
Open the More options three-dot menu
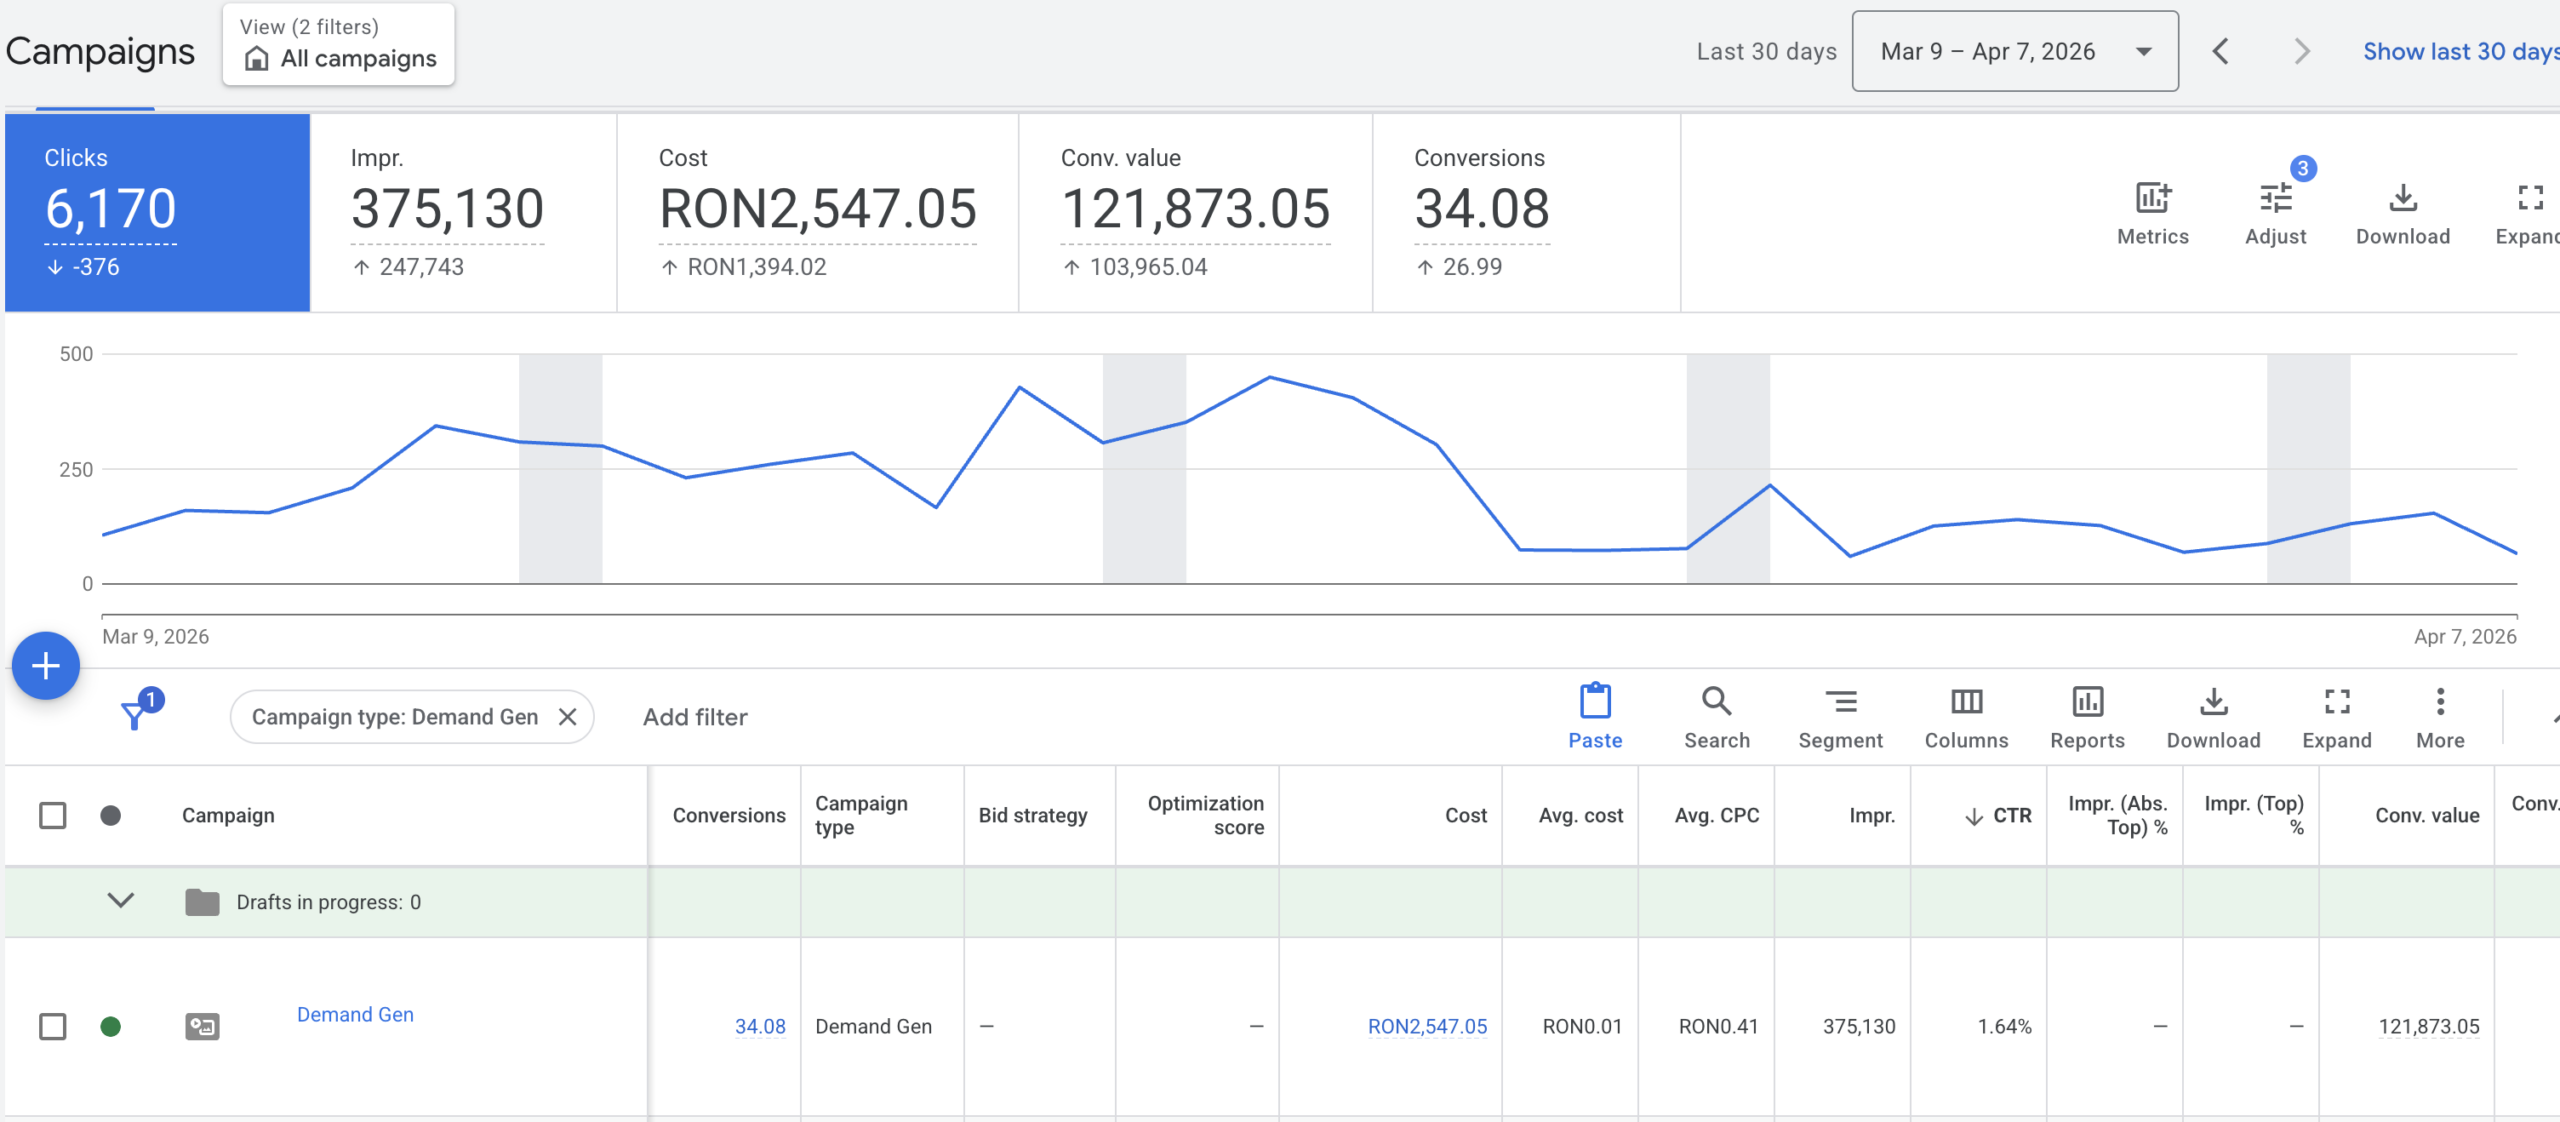pos(2440,703)
